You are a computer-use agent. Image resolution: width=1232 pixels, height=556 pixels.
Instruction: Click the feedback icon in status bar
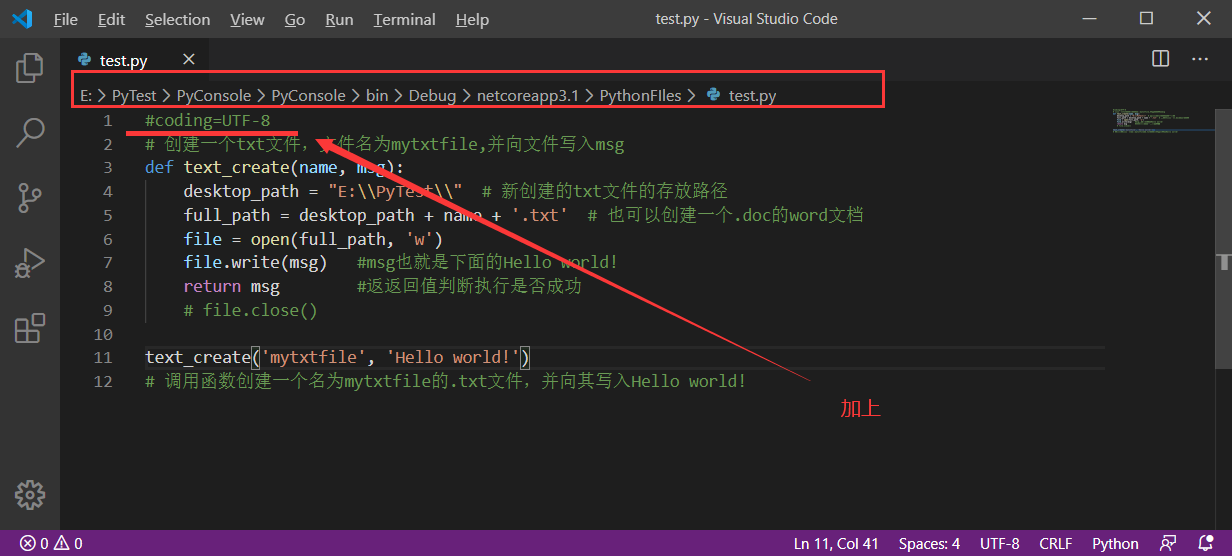(x=1167, y=544)
